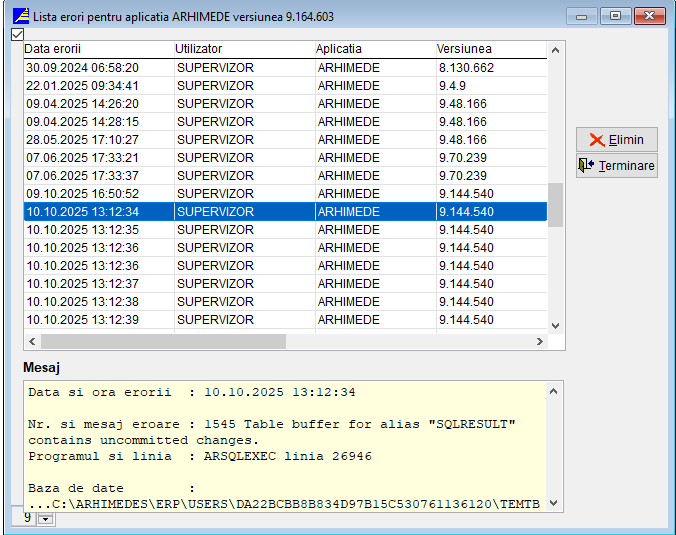Open the dropdown next to the number 9
The height and width of the screenshot is (535, 676).
tap(45, 519)
